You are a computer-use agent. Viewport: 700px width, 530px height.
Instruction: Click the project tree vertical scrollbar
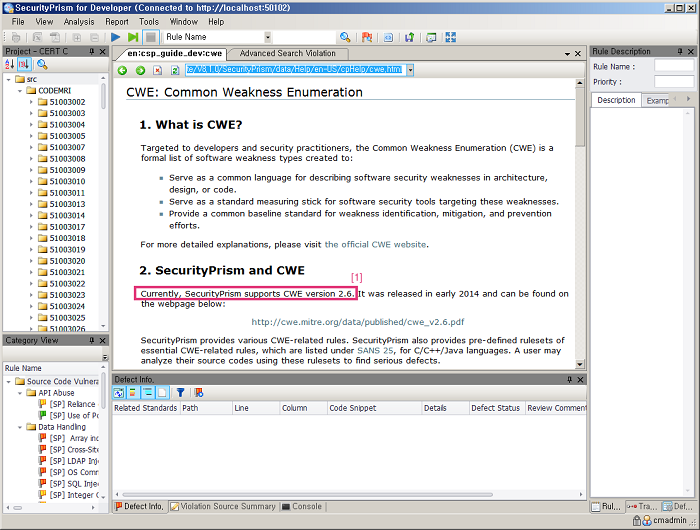tap(104, 96)
